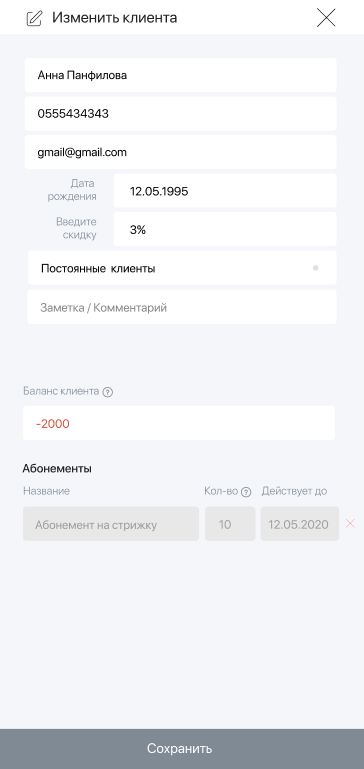This screenshot has width=364, height=769.
Task: Click the help icon beside Кол-во
Action: (x=246, y=492)
